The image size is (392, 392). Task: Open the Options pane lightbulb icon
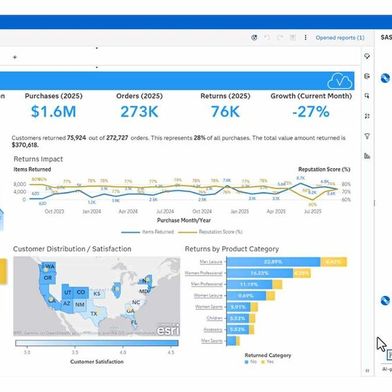(x=367, y=56)
